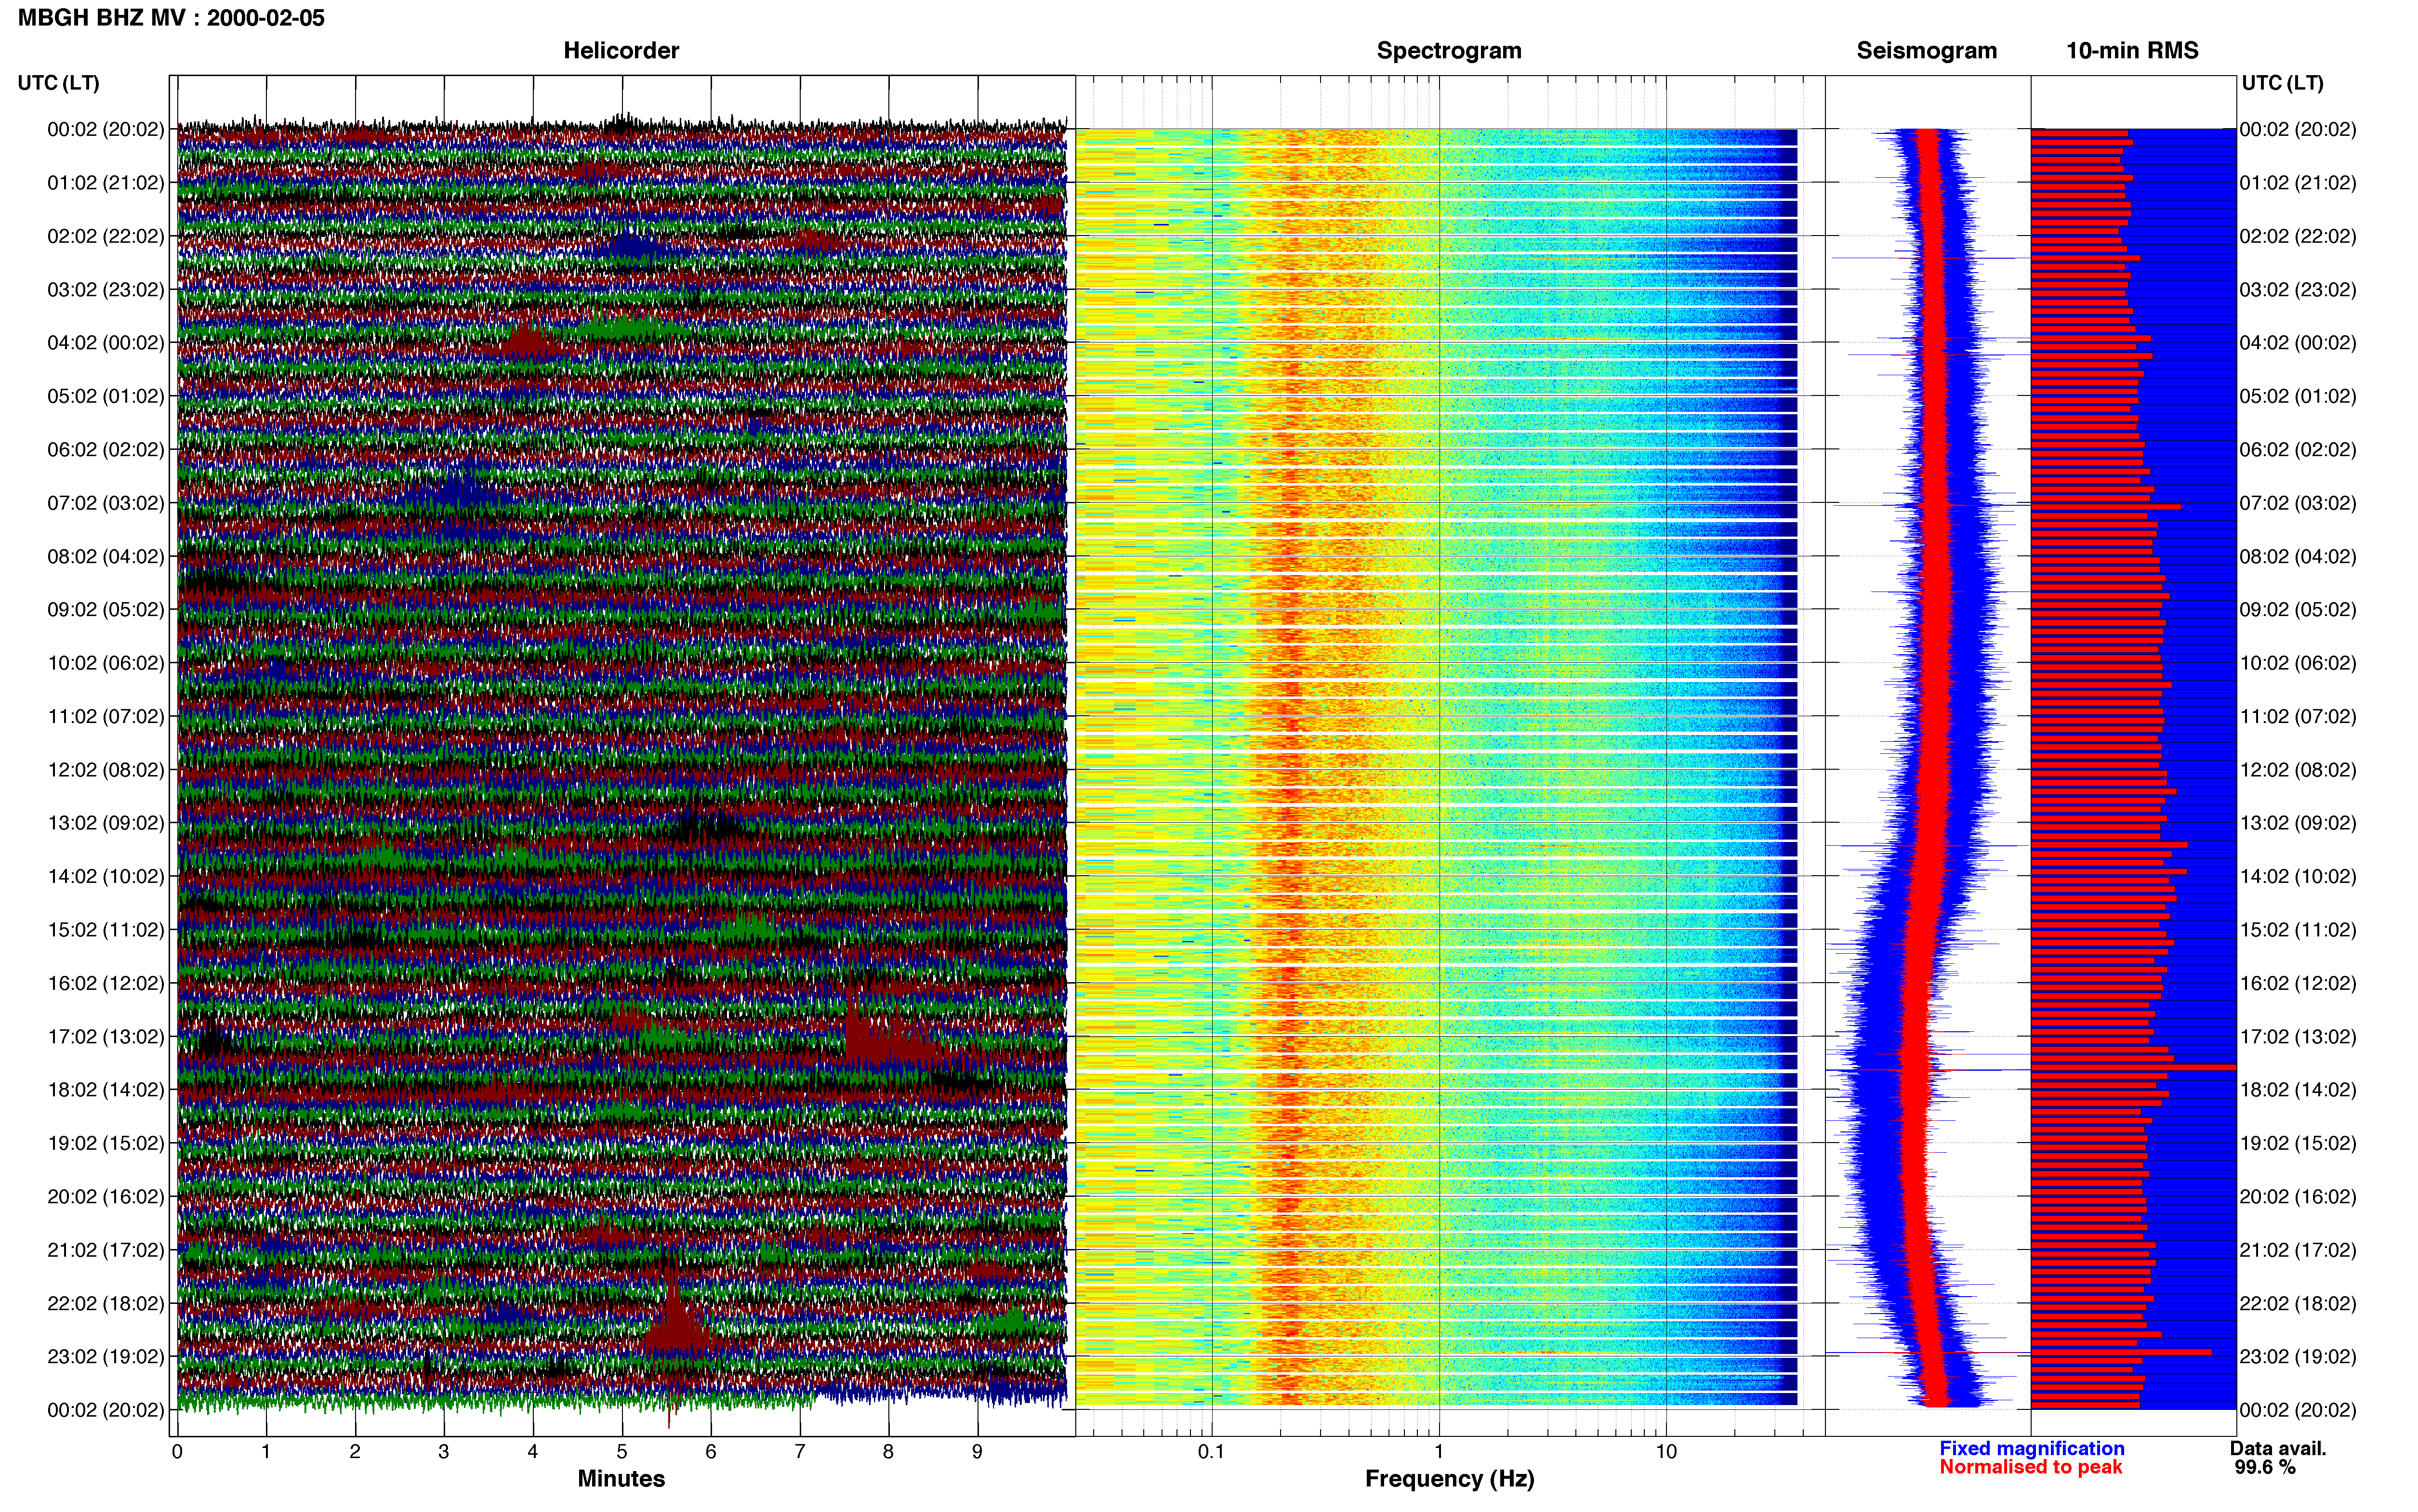
Task: Select the Helicorder panel heading
Action: [621, 51]
